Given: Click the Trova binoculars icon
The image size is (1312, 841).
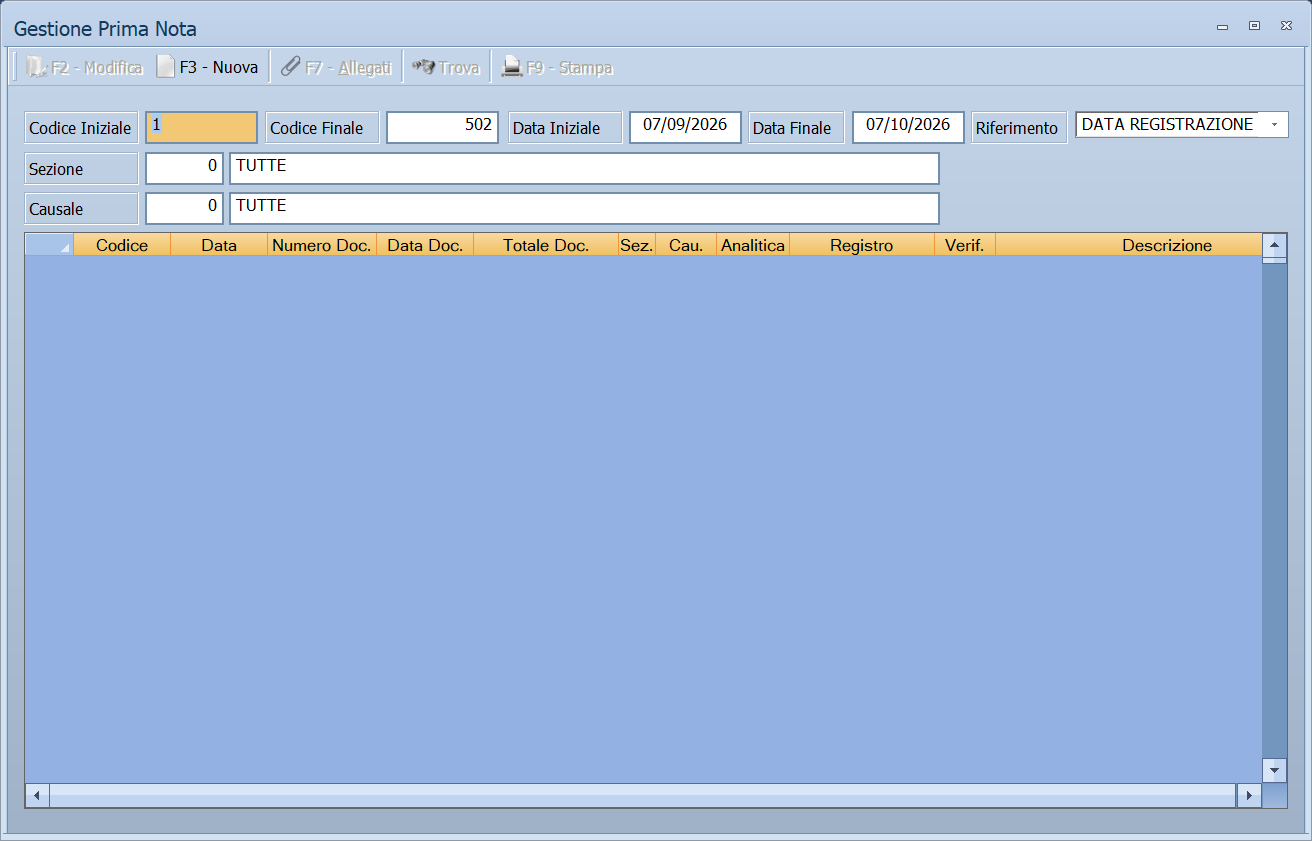Looking at the screenshot, I should pyautogui.click(x=423, y=67).
